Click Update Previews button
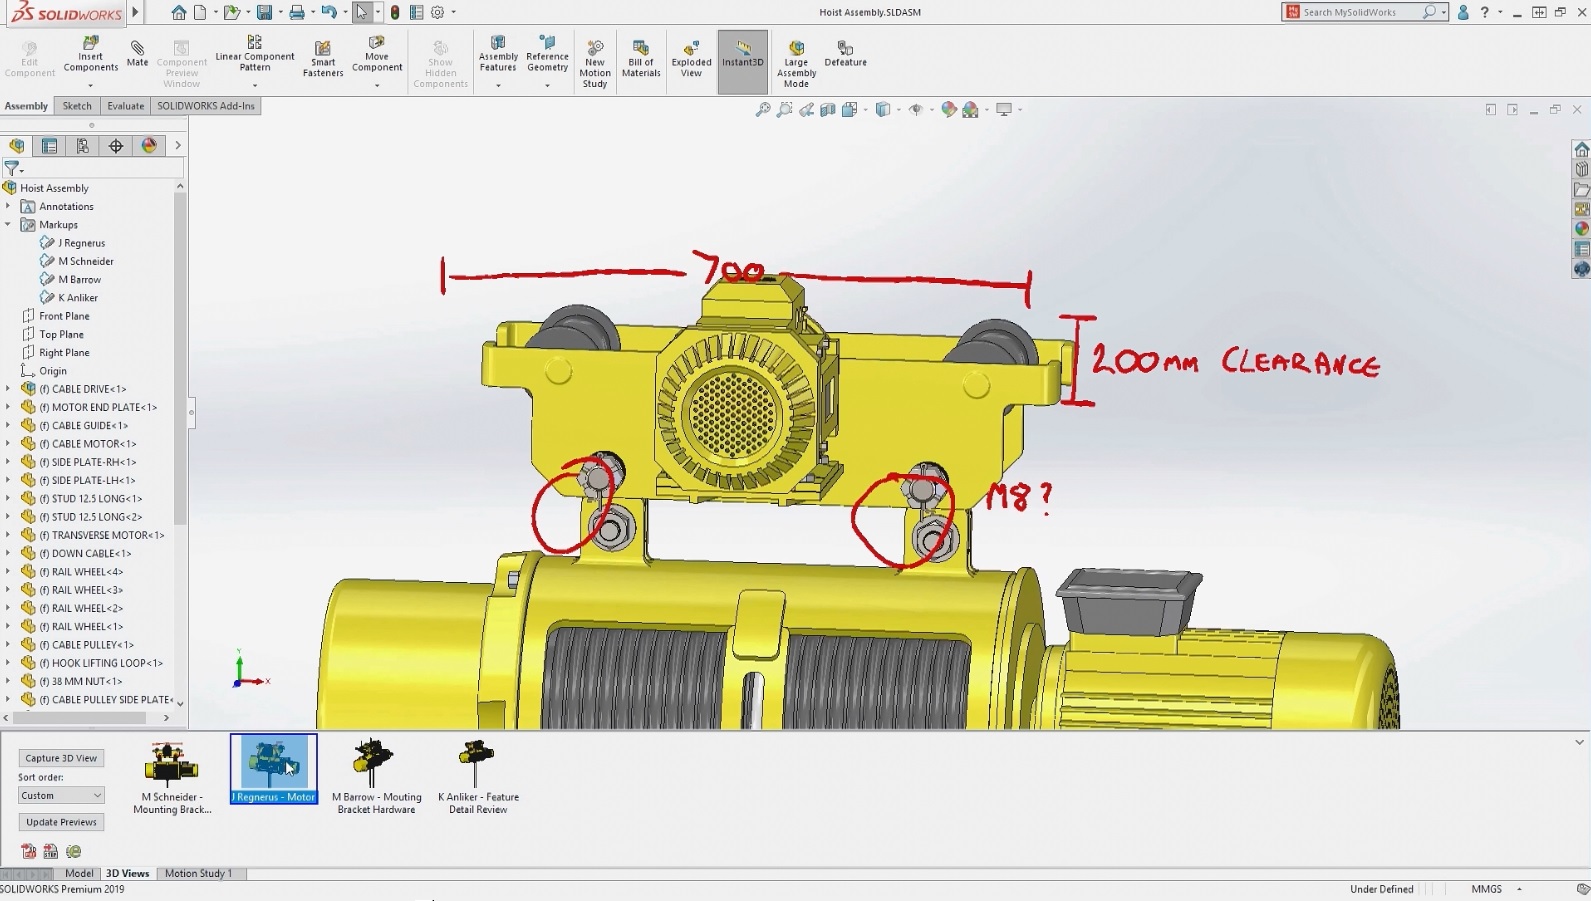The image size is (1591, 901). tap(61, 822)
